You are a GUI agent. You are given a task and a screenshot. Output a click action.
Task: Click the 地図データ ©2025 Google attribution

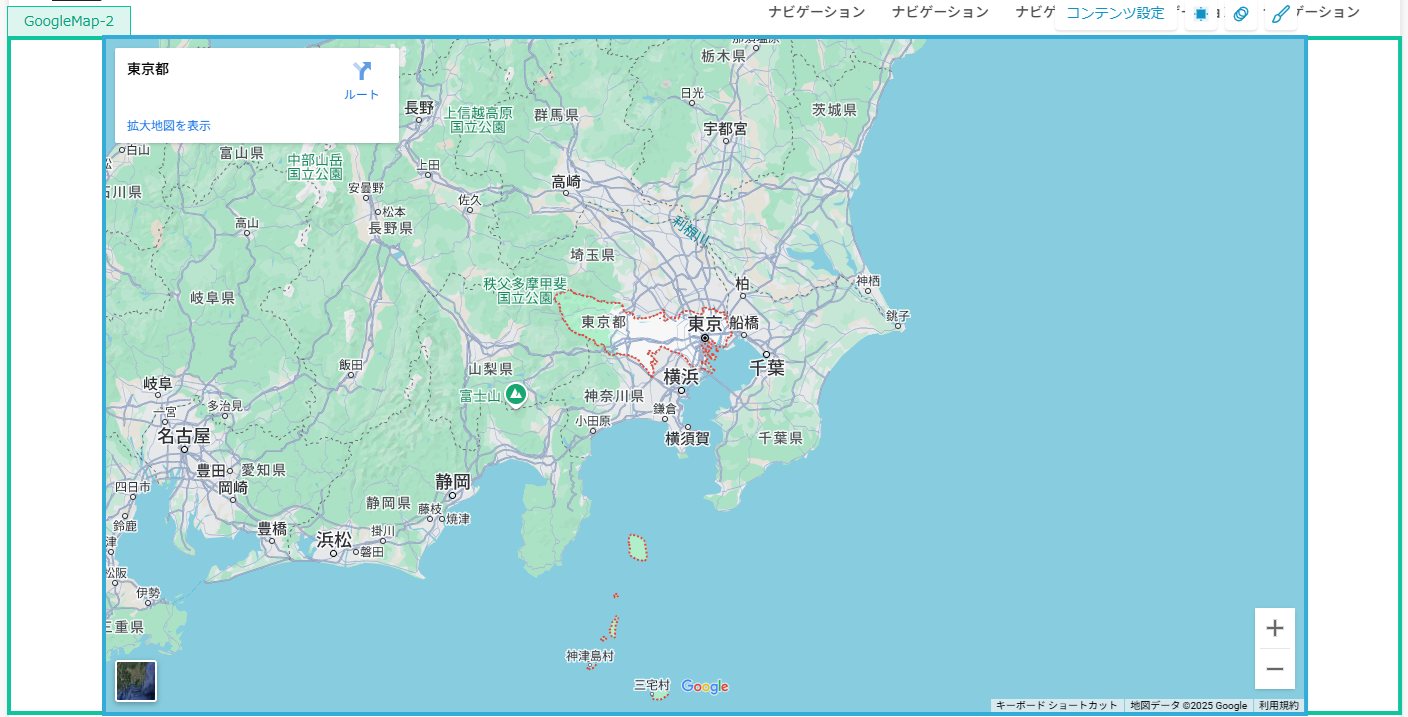pos(1189,705)
